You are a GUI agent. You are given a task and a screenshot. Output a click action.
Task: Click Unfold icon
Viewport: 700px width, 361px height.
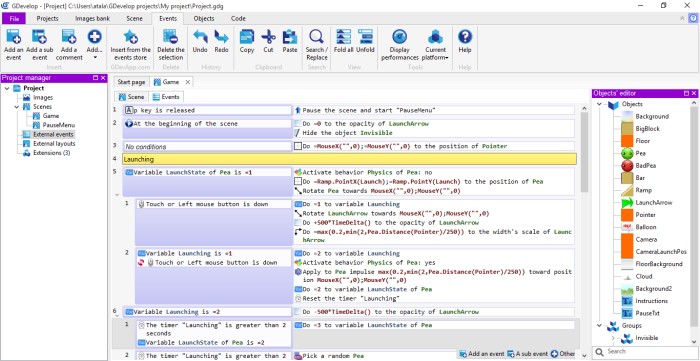(365, 37)
